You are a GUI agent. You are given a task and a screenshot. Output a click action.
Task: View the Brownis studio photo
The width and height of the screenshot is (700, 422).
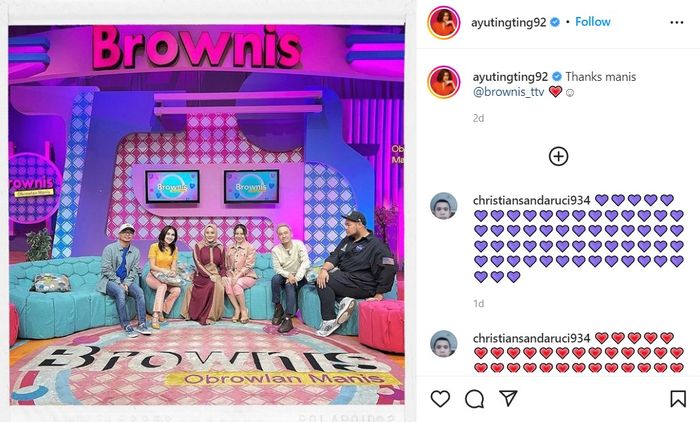[207, 215]
